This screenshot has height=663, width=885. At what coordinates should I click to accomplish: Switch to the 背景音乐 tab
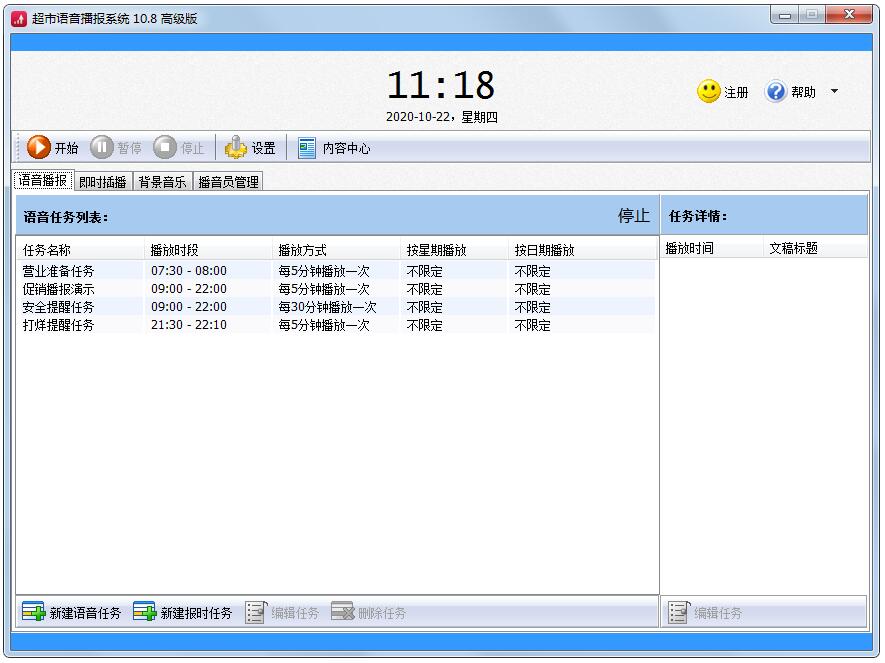pos(163,182)
